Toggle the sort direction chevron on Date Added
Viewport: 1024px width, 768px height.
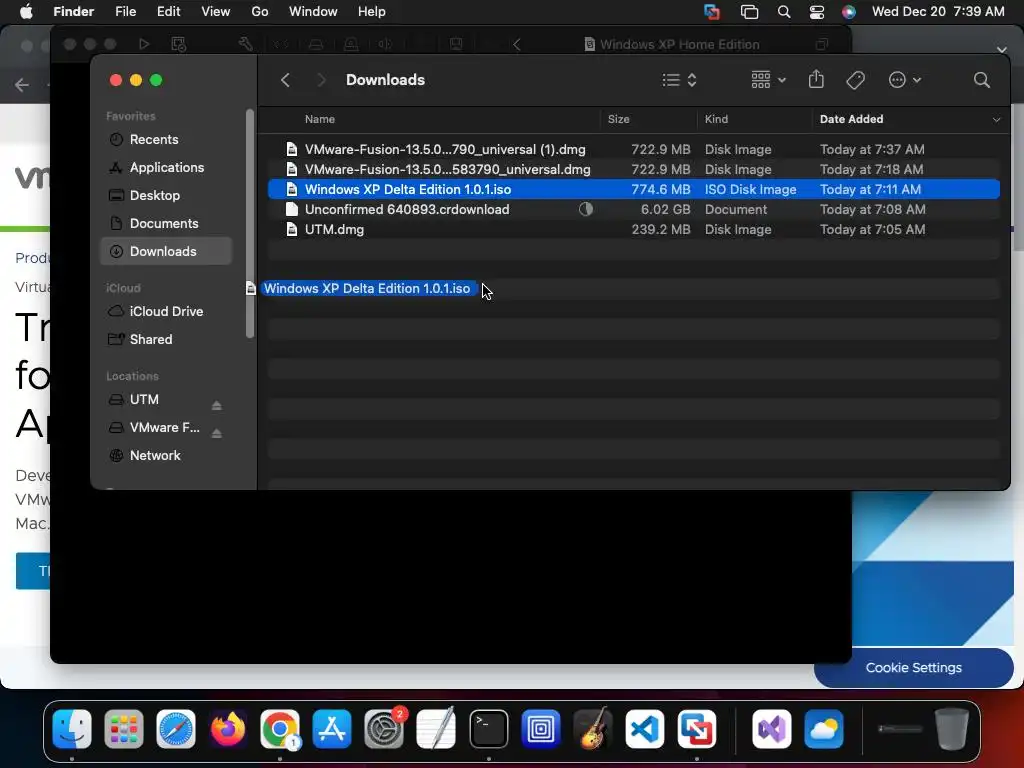996,120
